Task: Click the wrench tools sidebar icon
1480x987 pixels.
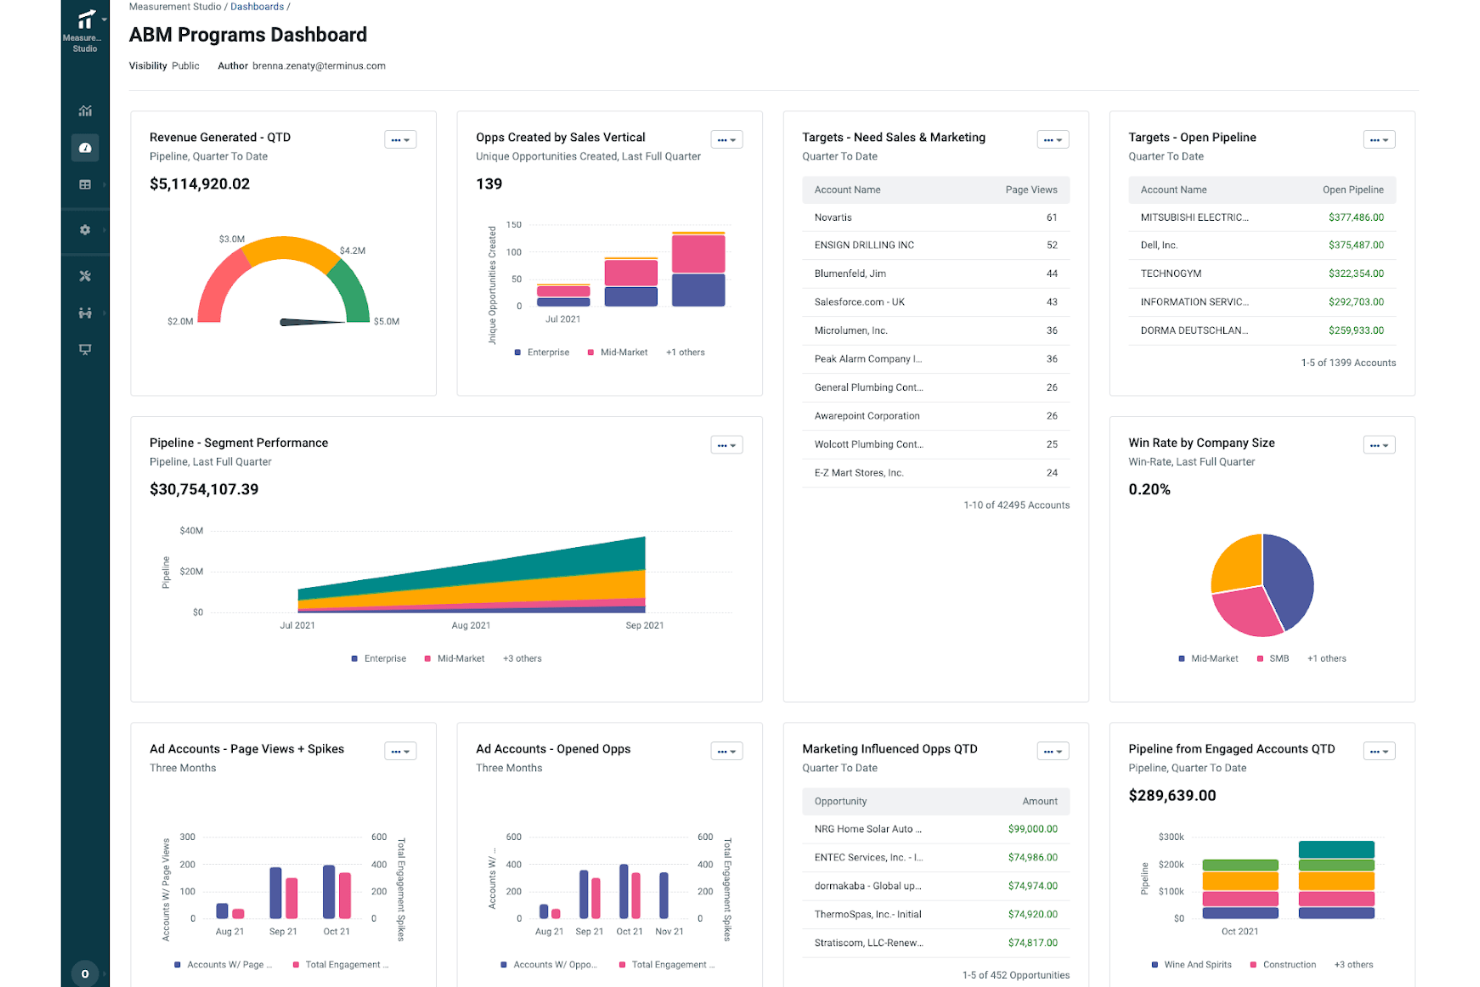Action: click(85, 276)
